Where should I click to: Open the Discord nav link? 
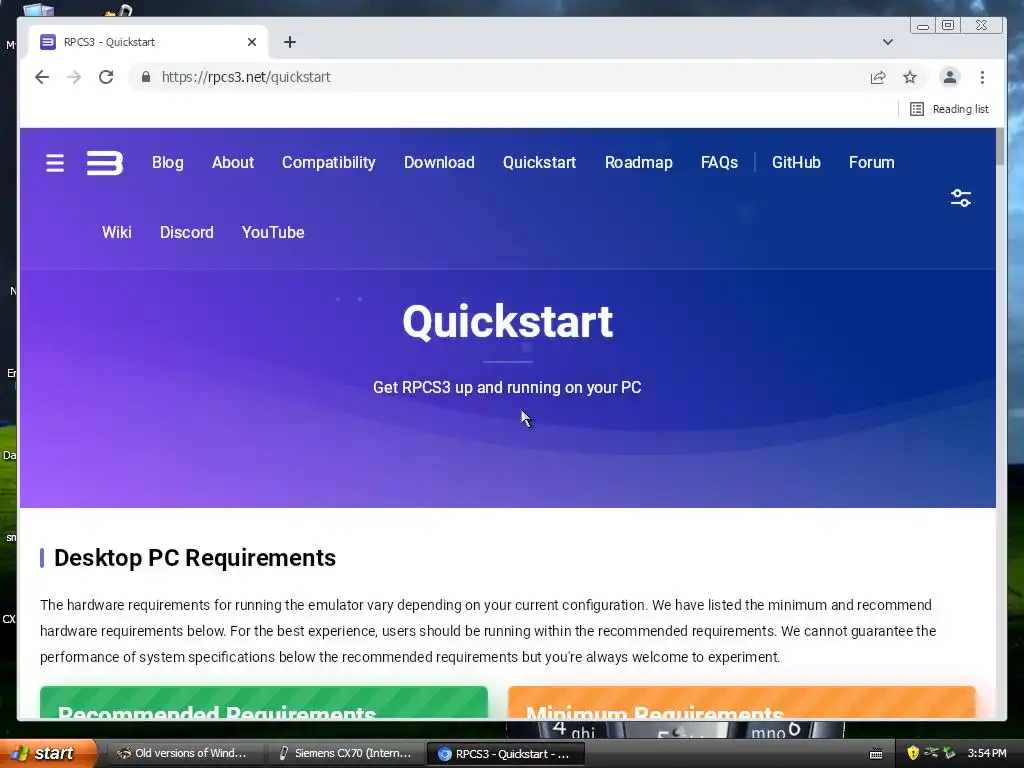pyautogui.click(x=187, y=232)
